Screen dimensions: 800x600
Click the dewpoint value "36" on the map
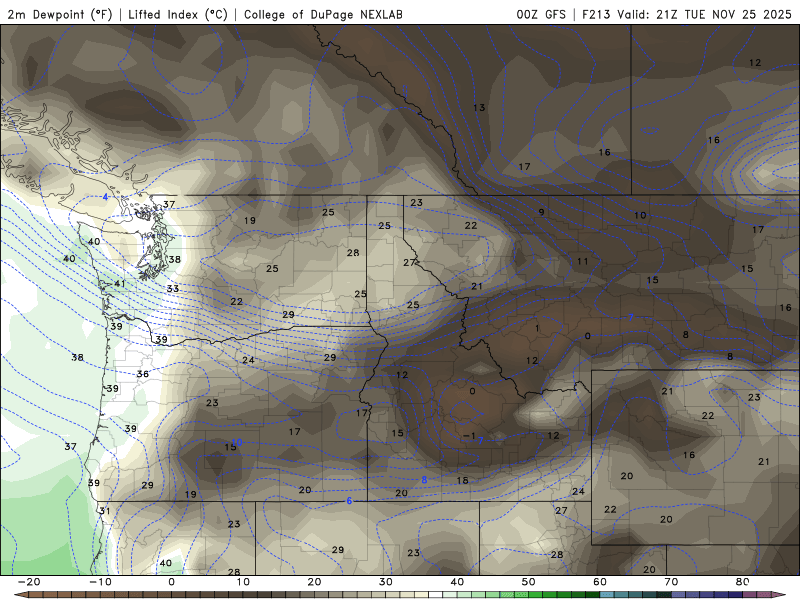[x=143, y=374]
